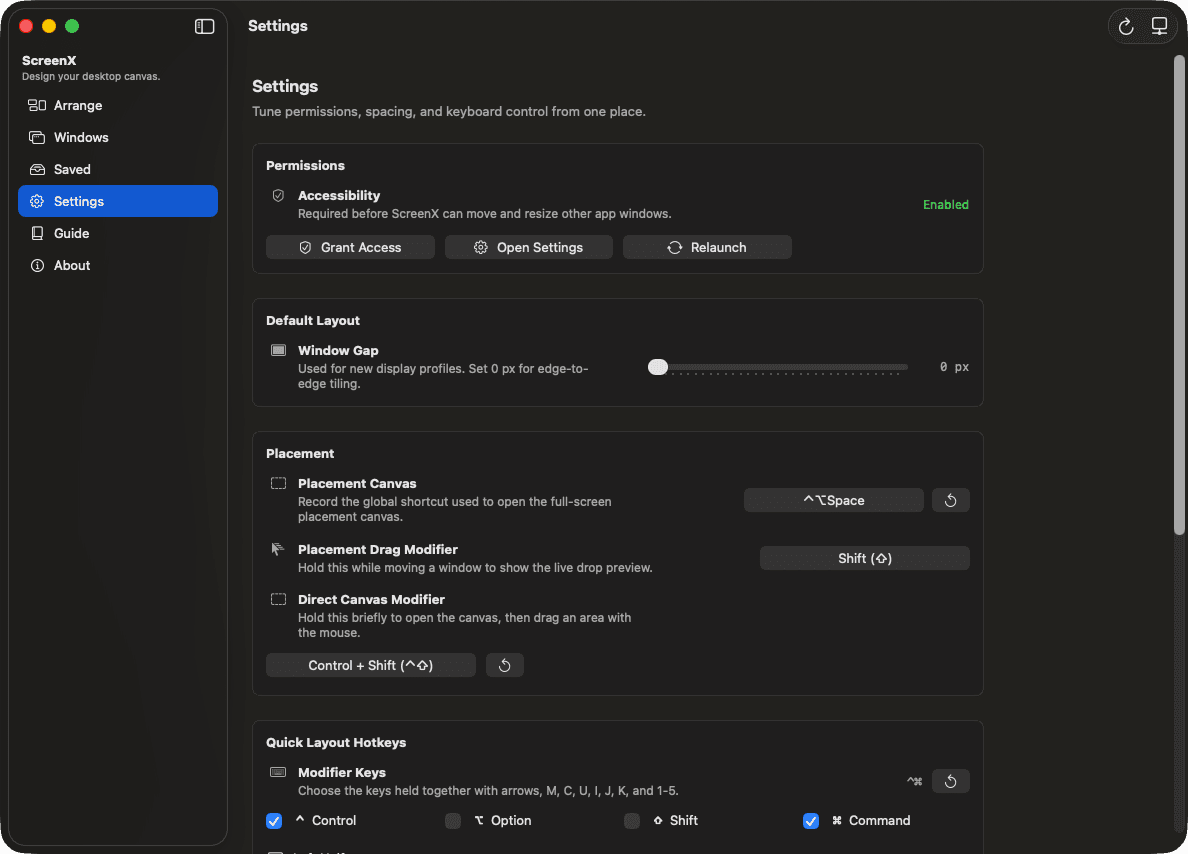Click the Window Gap slider track

coord(779,367)
